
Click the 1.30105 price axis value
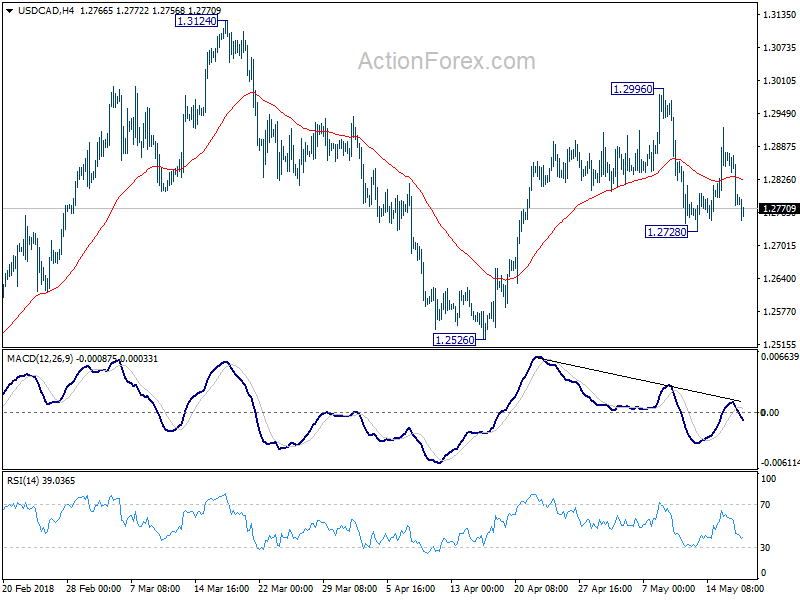click(x=779, y=81)
